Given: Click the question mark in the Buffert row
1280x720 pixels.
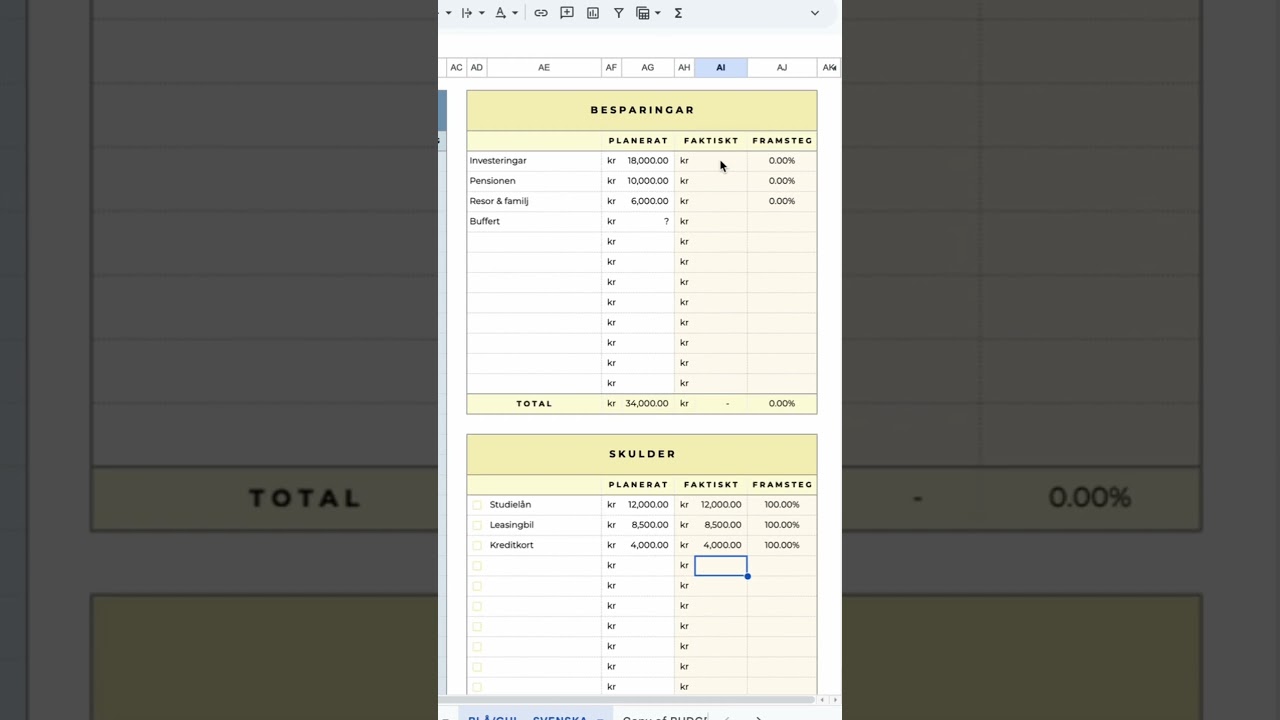Looking at the screenshot, I should point(666,221).
